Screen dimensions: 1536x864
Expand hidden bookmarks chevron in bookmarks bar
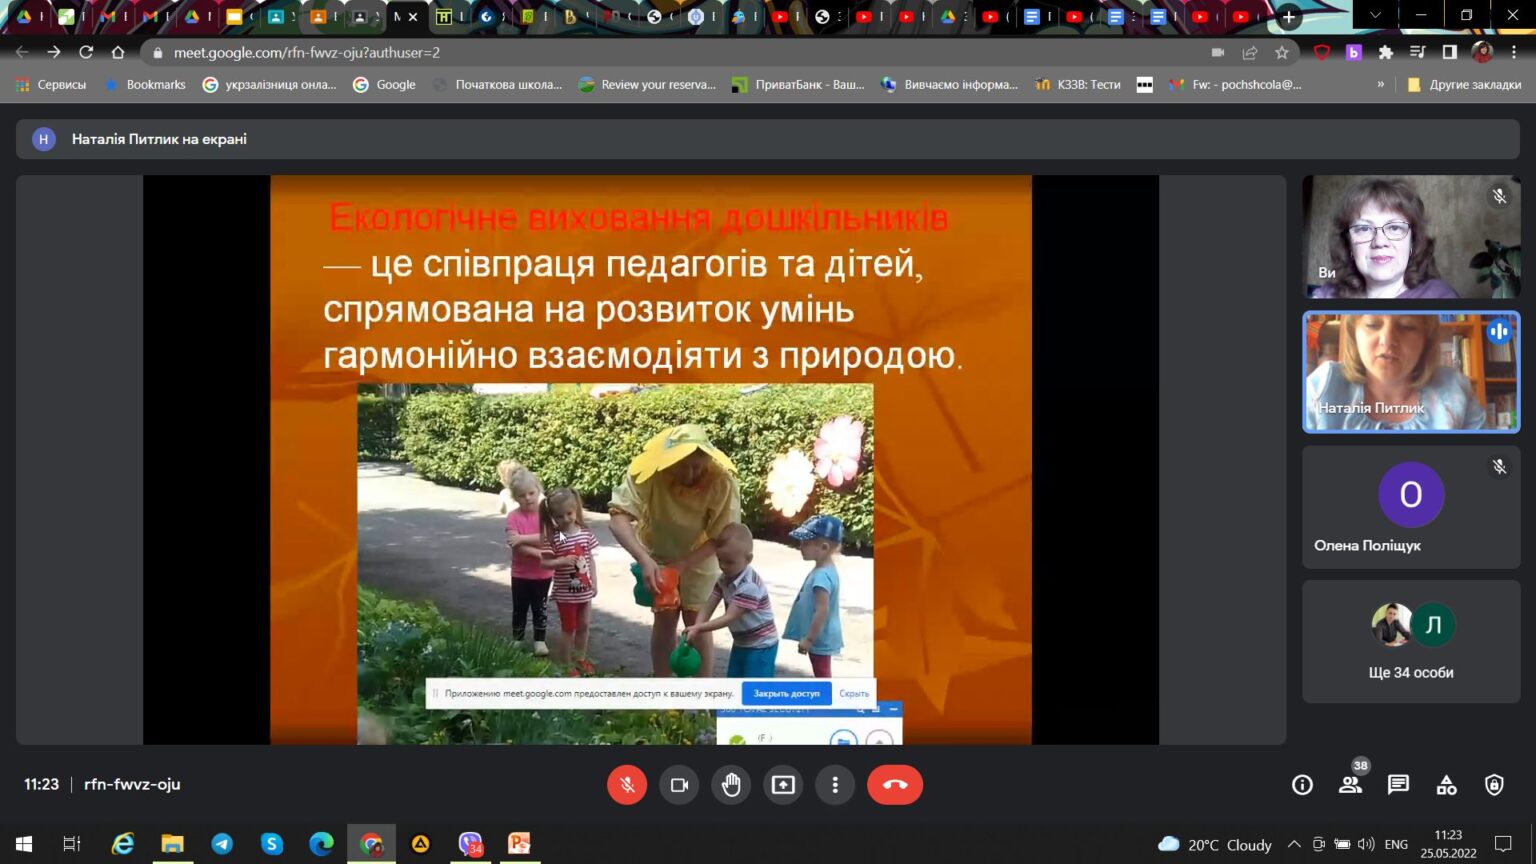pyautogui.click(x=1381, y=84)
